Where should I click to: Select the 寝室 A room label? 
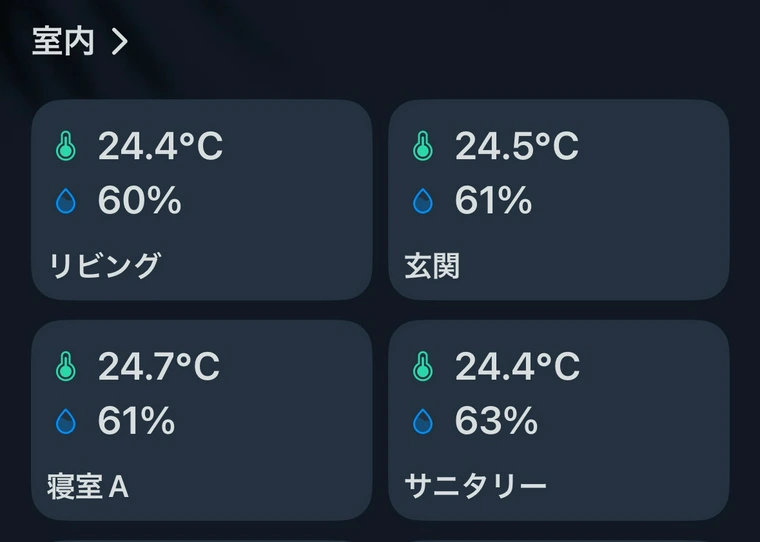88,487
